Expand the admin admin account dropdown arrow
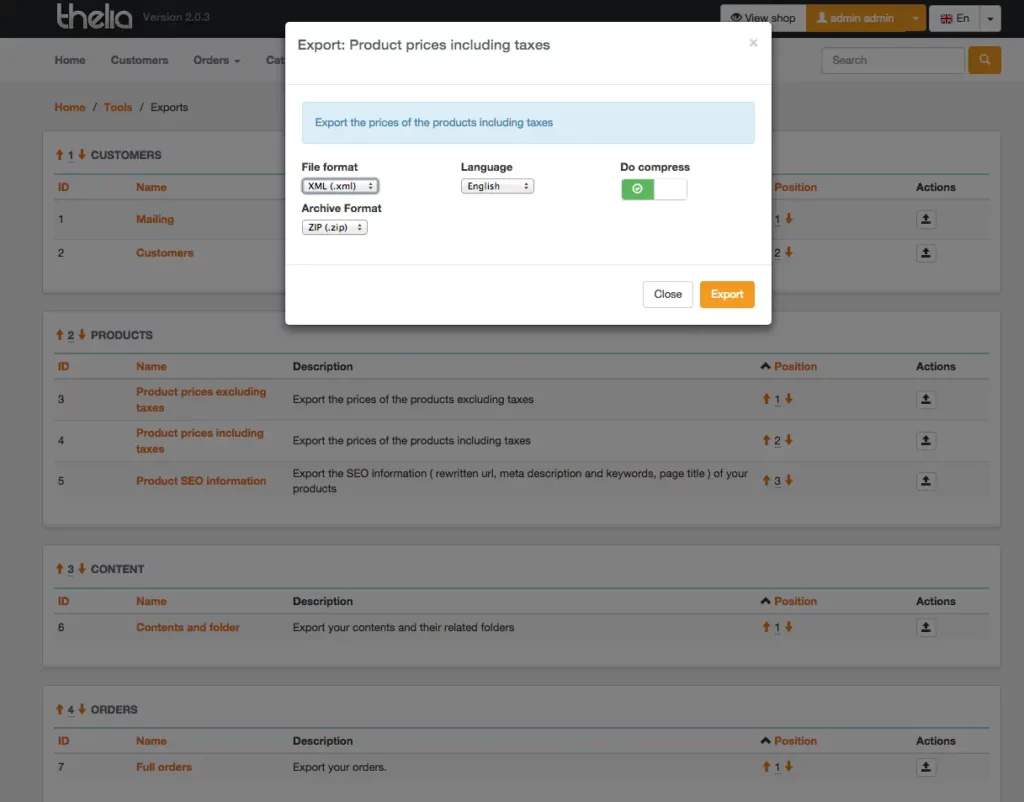 [915, 18]
